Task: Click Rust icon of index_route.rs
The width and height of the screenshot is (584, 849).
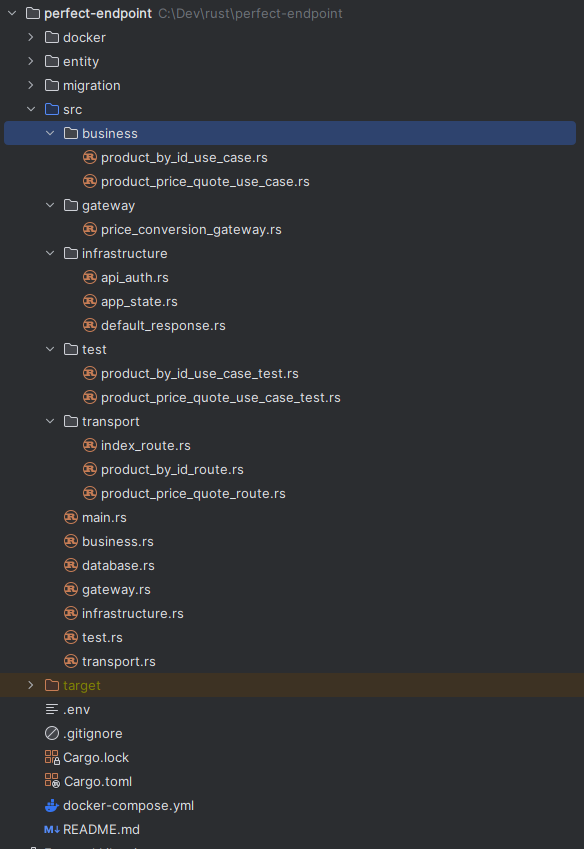Action: click(x=90, y=445)
